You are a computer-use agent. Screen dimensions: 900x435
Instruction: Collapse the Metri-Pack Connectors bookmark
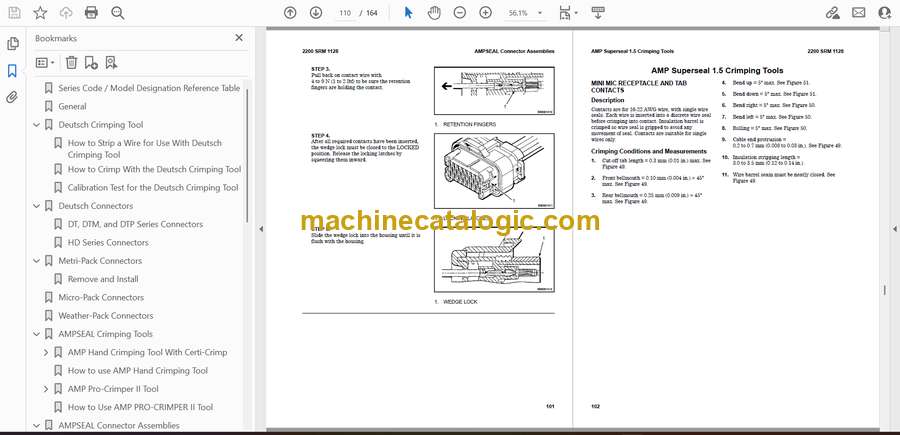pos(37,261)
